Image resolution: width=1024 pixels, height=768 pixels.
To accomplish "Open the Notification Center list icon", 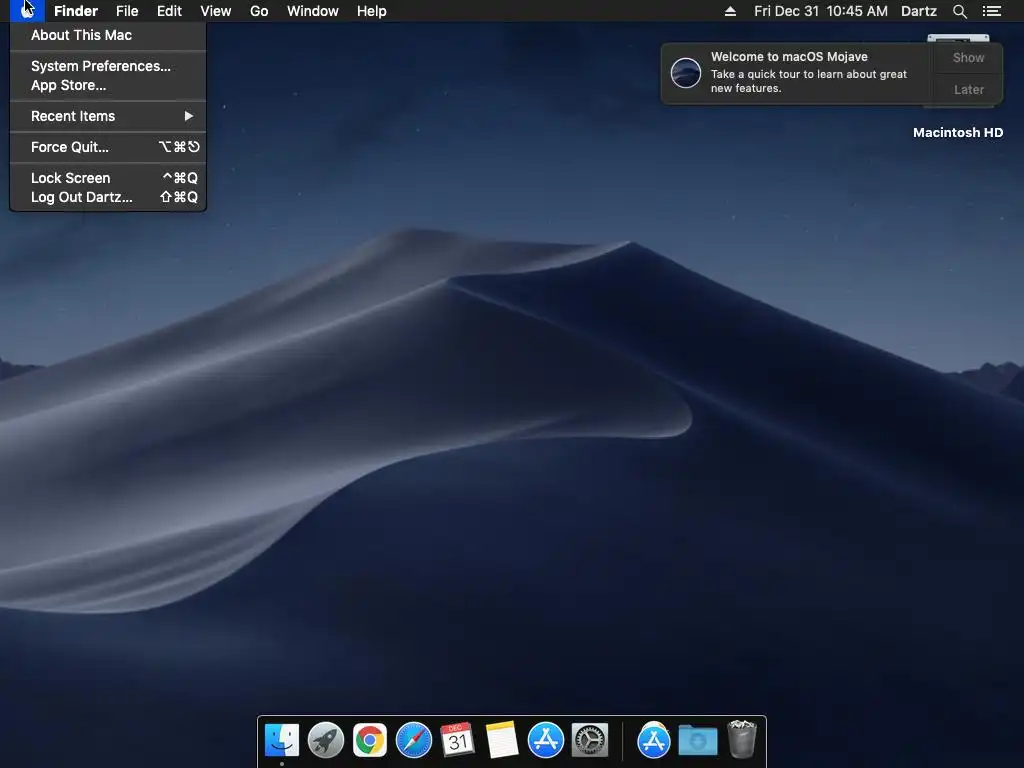I will click(991, 11).
